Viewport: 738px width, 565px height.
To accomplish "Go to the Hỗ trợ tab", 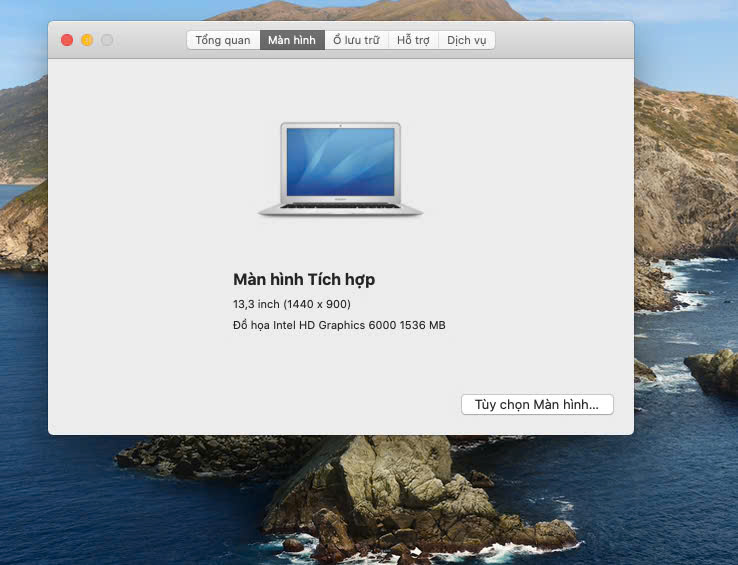I will 413,40.
